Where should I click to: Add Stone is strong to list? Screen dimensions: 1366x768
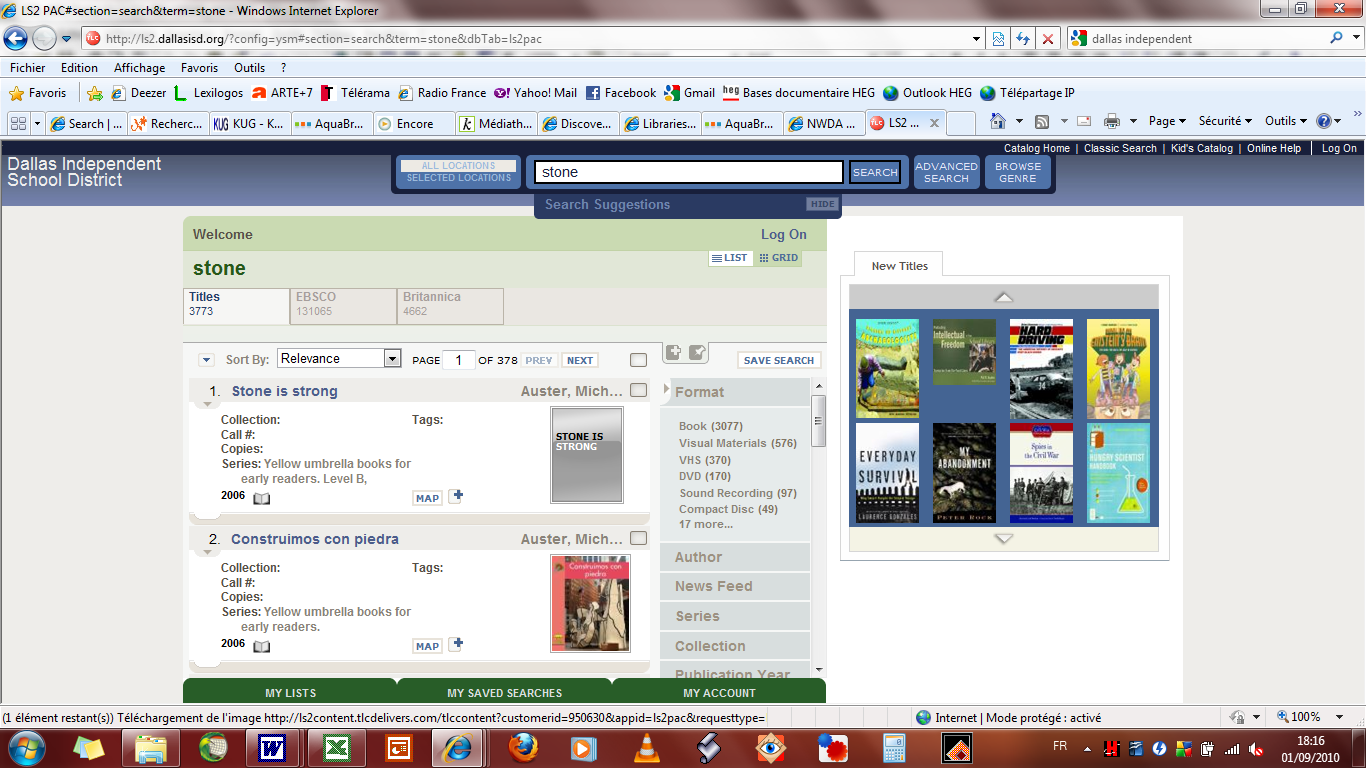456,496
